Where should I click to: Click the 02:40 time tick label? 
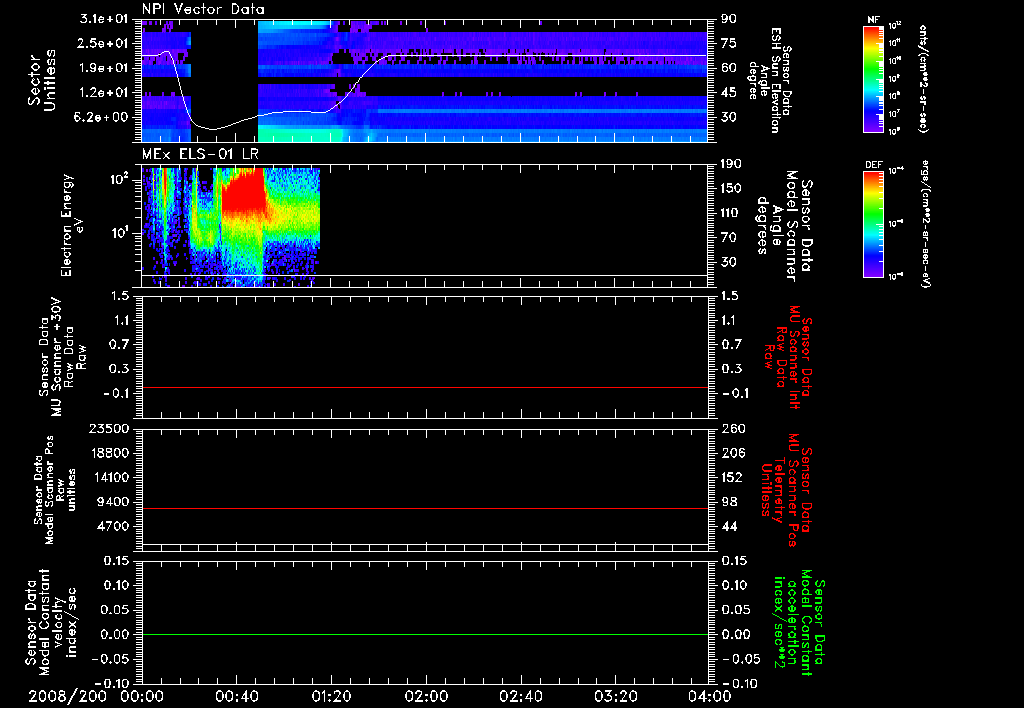point(520,696)
